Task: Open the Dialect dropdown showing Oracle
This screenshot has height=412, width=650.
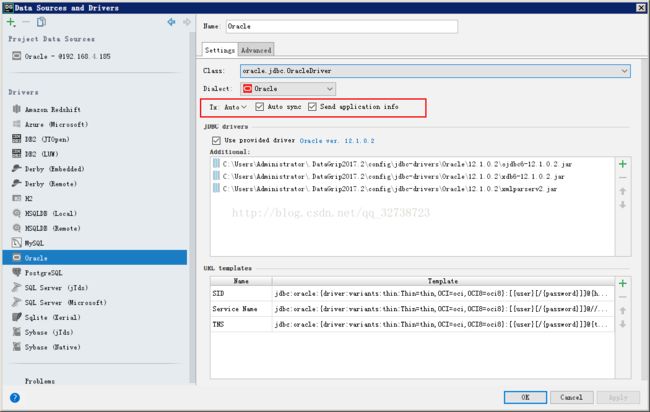Action: click(288, 89)
